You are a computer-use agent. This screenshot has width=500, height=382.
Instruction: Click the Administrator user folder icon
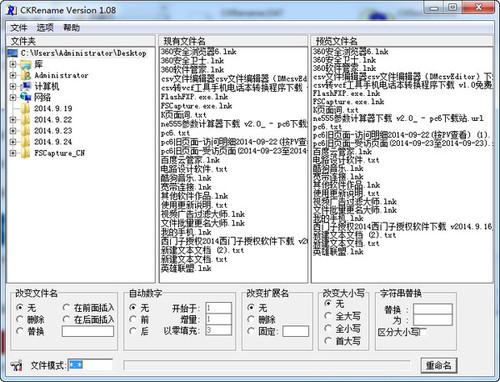[26, 75]
